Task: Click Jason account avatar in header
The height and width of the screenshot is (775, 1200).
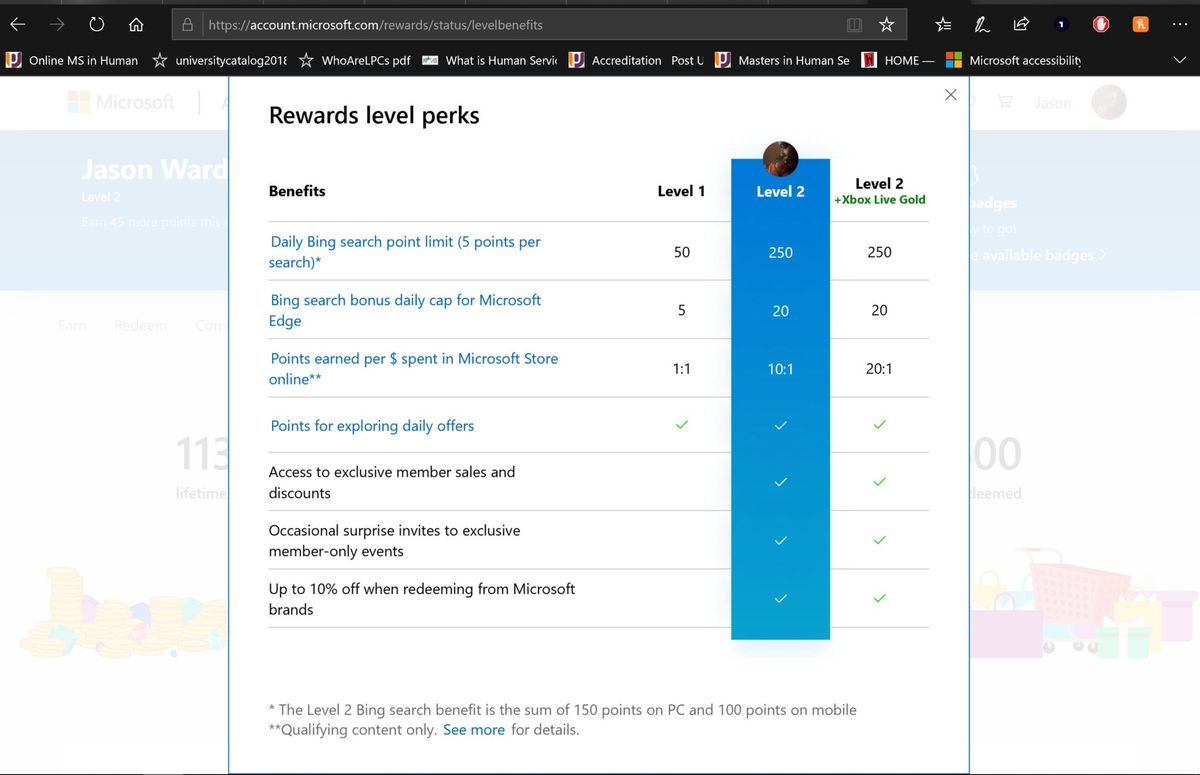Action: pos(1109,102)
